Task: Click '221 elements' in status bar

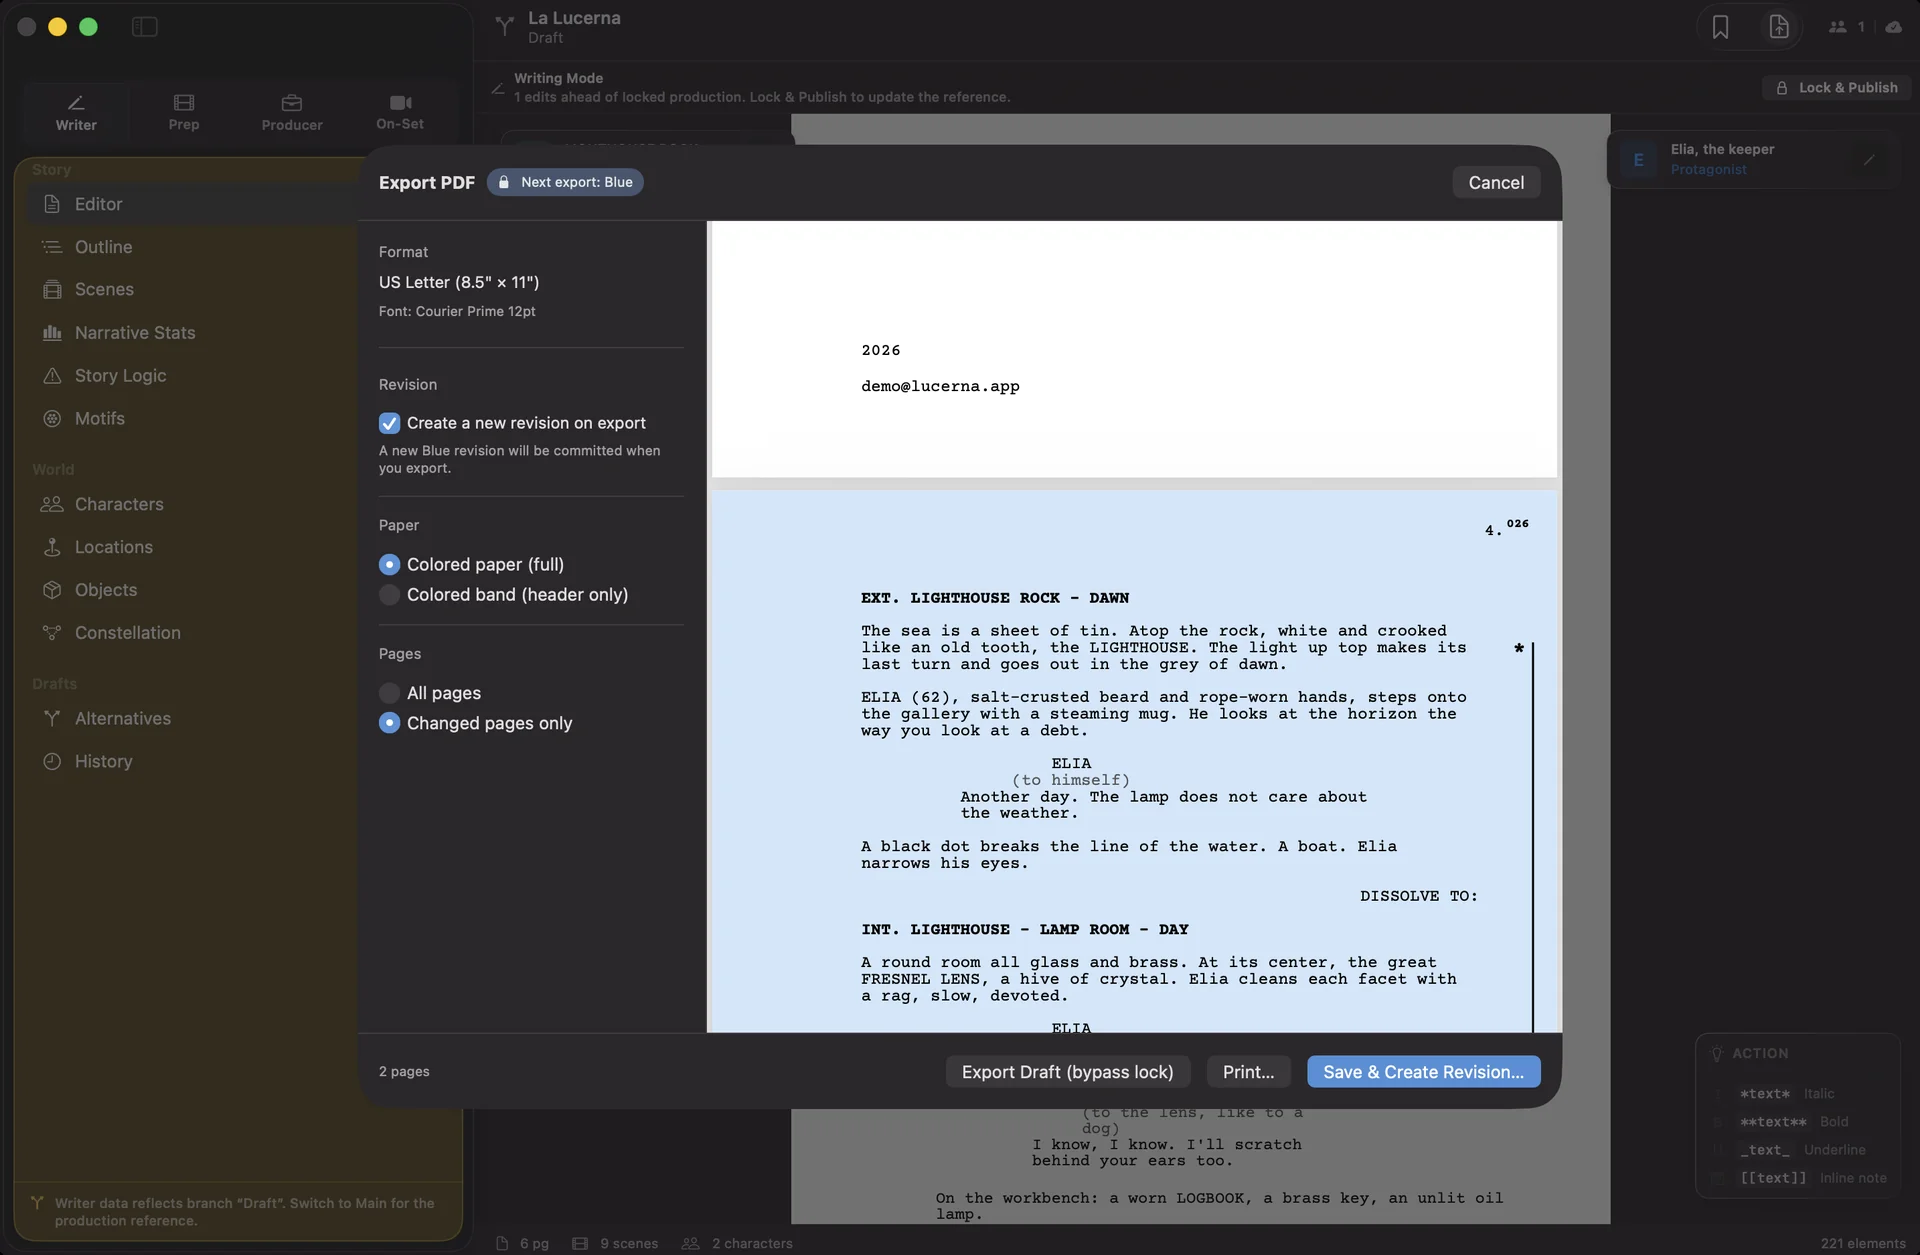Action: coord(1863,1244)
